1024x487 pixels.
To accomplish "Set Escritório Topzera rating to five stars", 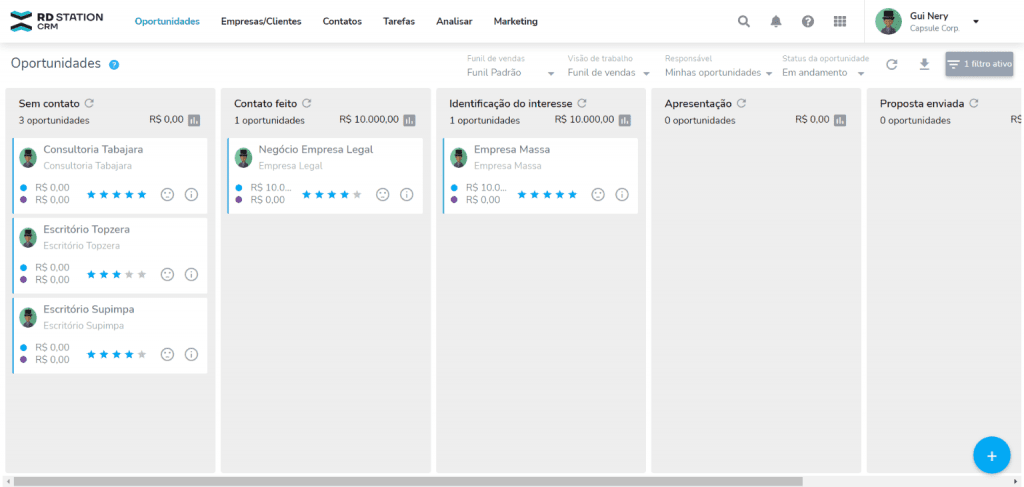I will click(142, 274).
